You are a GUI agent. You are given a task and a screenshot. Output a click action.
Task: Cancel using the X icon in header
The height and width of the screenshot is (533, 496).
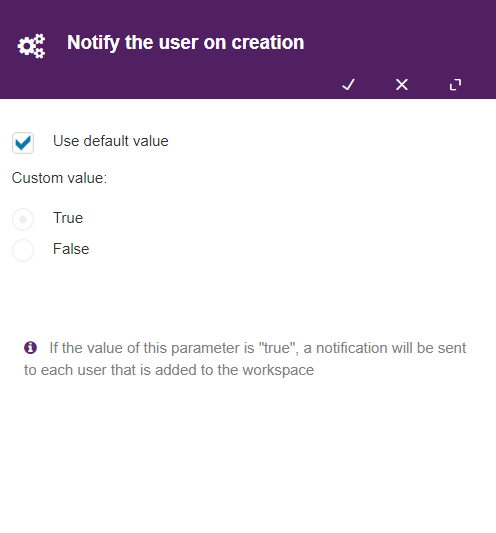click(x=402, y=85)
